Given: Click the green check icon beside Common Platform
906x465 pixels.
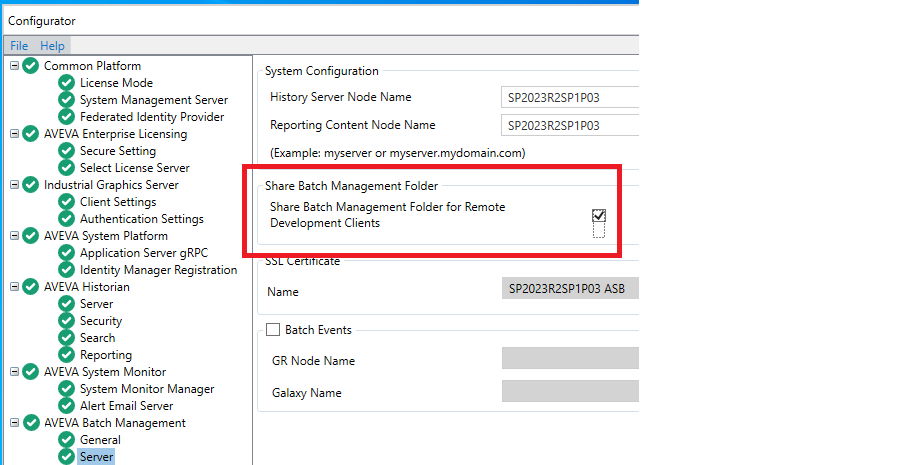Looking at the screenshot, I should [31, 66].
